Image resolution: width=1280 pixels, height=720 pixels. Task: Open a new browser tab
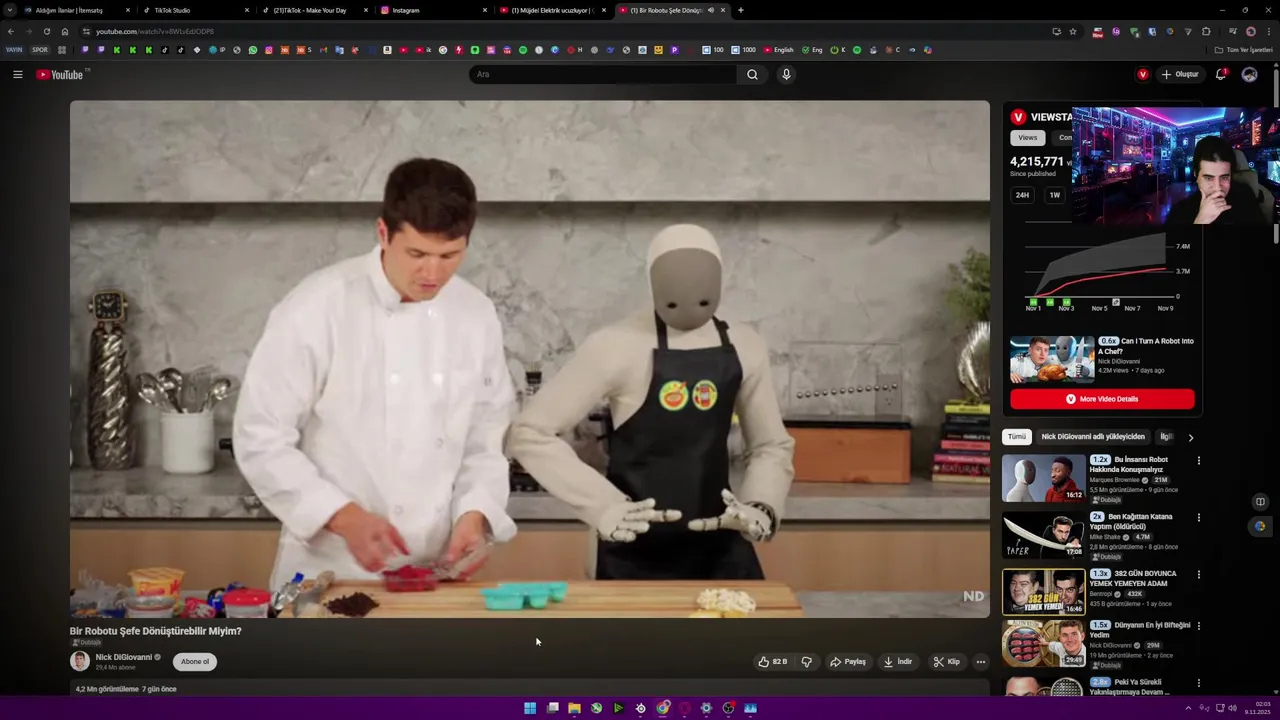click(x=740, y=10)
